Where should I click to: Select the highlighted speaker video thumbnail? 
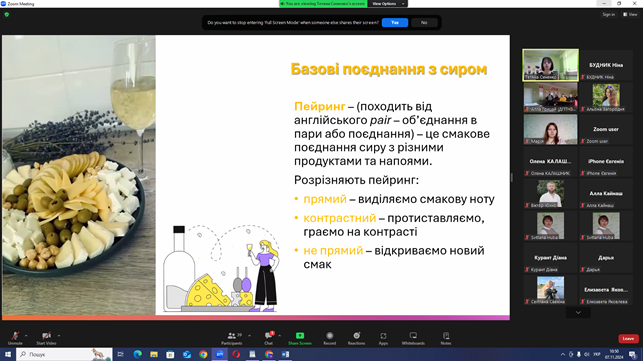pyautogui.click(x=550, y=65)
